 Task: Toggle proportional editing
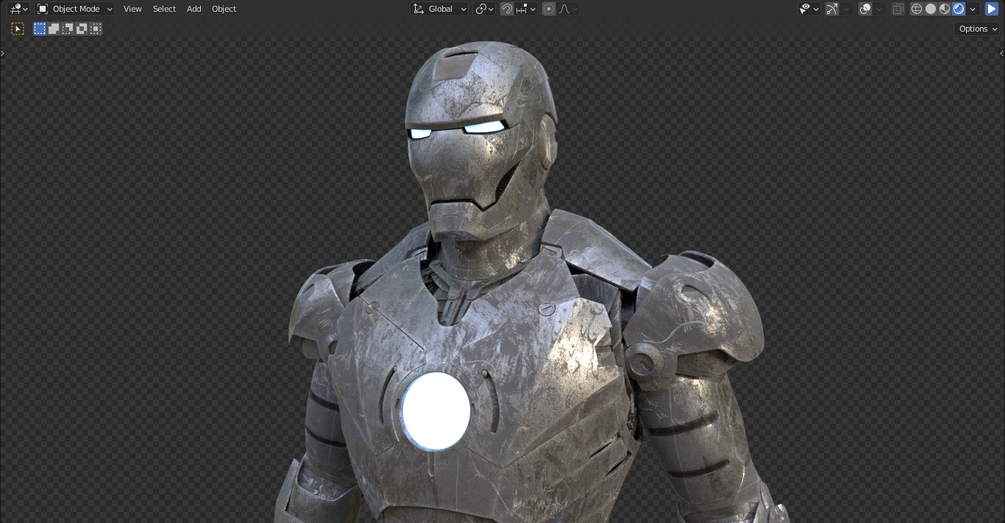(x=549, y=9)
